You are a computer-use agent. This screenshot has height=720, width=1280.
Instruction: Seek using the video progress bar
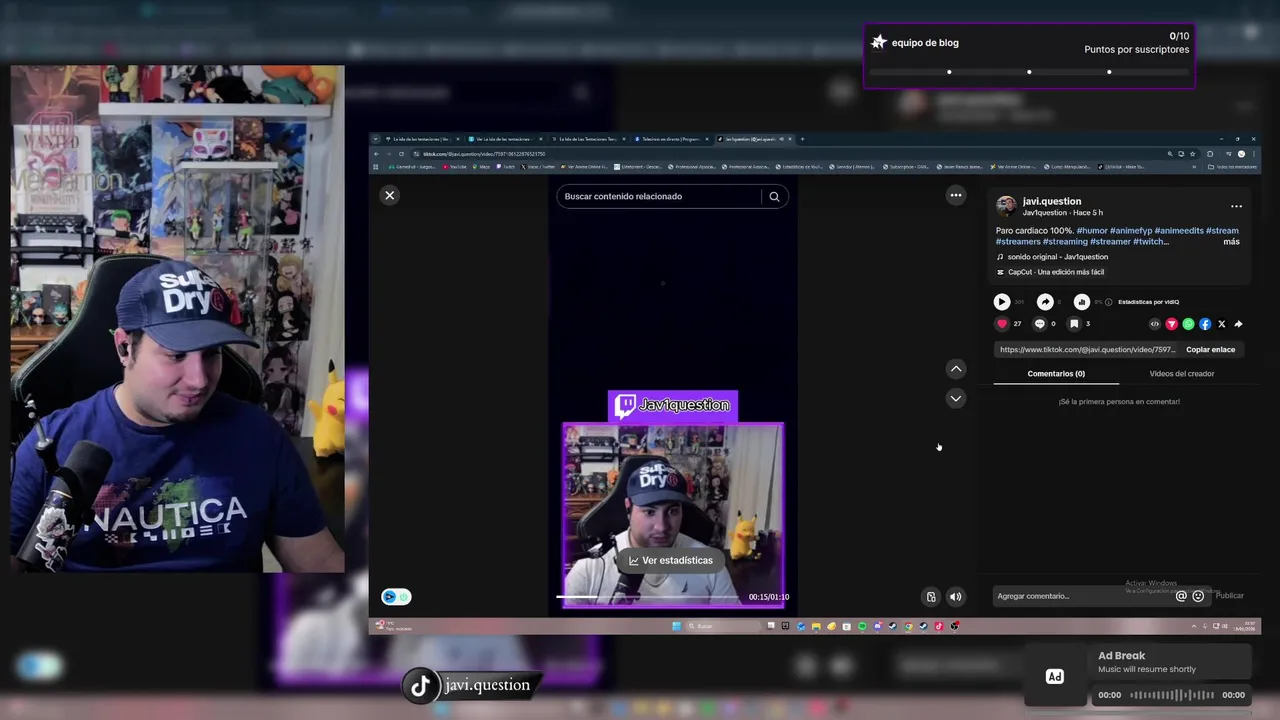pyautogui.click(x=648, y=597)
